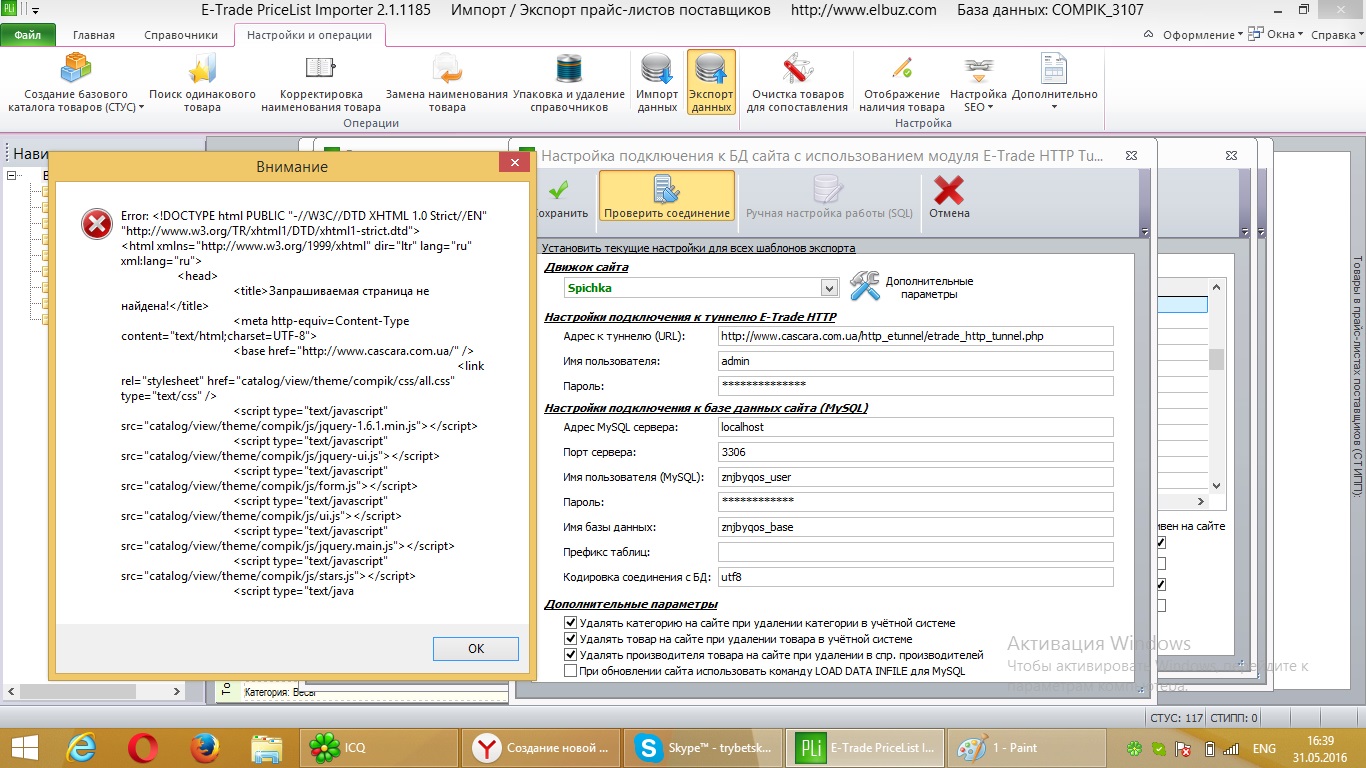Screen dimensions: 1366x768
Task: Click the empty table prefix field
Action: click(915, 552)
